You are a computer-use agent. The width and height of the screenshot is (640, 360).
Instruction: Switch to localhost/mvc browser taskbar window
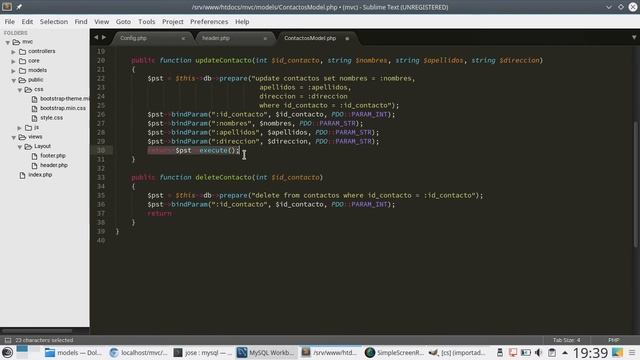(139, 352)
